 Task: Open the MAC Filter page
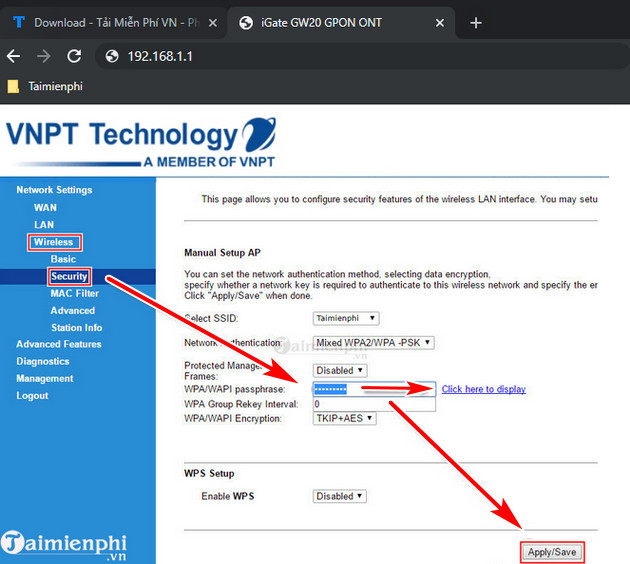click(x=74, y=293)
